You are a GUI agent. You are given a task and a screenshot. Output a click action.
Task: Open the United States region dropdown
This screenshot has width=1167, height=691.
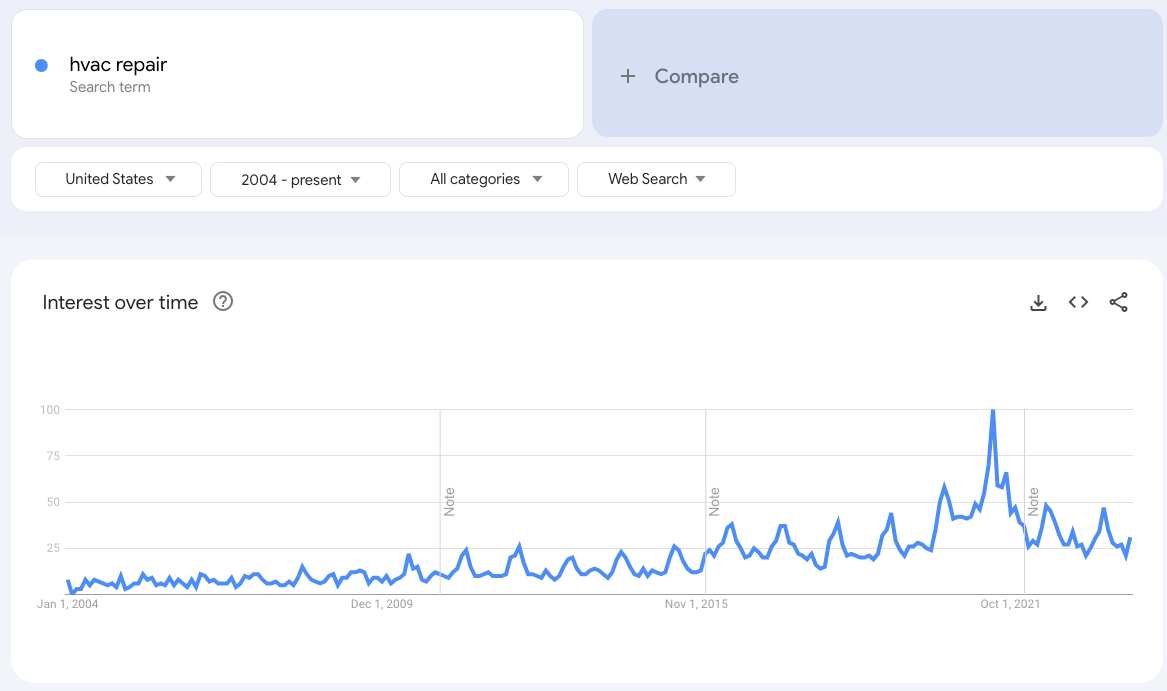click(119, 180)
